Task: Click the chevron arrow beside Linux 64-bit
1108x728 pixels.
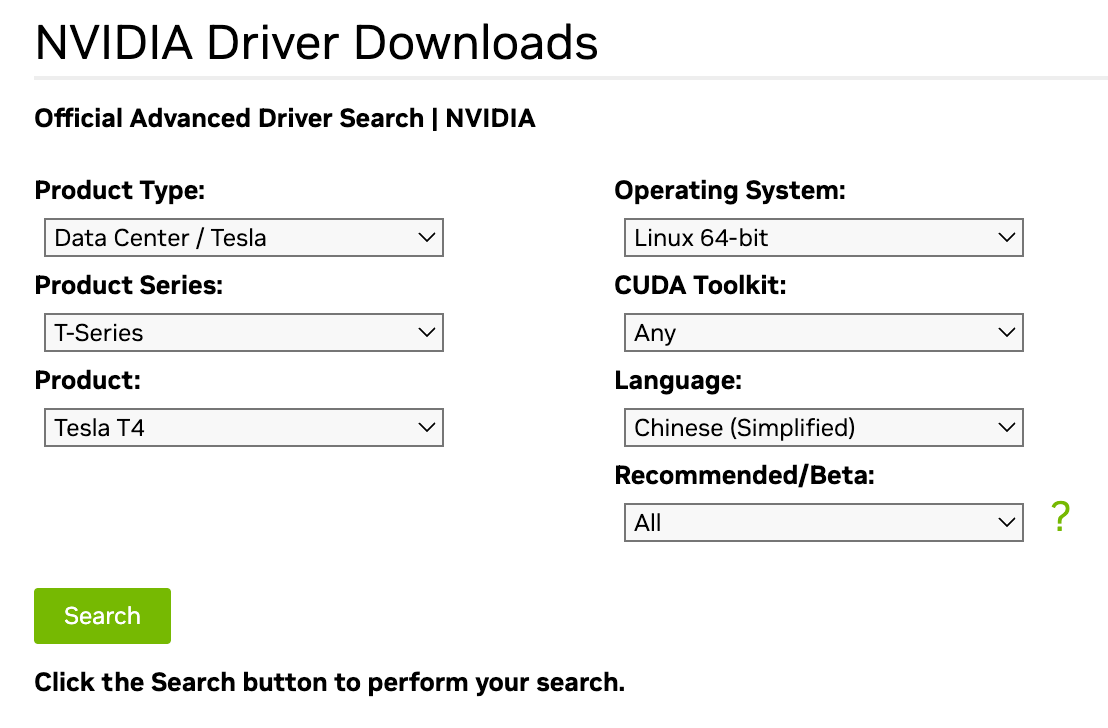Action: click(x=1007, y=238)
